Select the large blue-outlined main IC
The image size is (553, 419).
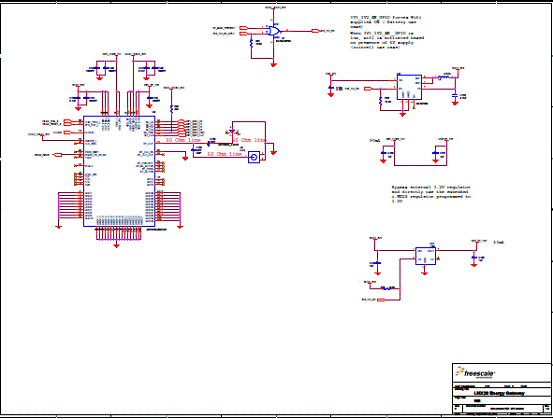[119, 171]
